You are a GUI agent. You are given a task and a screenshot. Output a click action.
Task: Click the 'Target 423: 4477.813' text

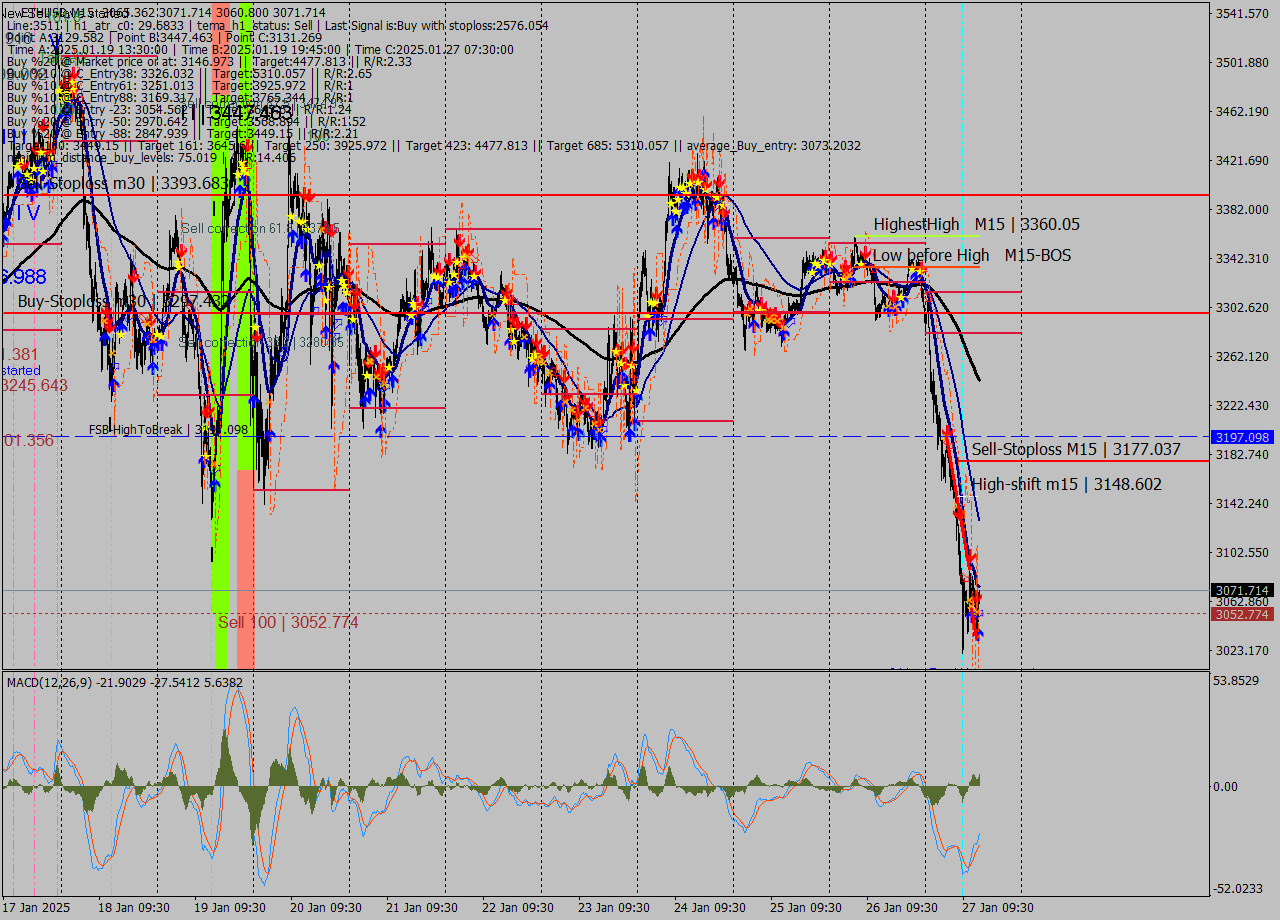tap(467, 146)
